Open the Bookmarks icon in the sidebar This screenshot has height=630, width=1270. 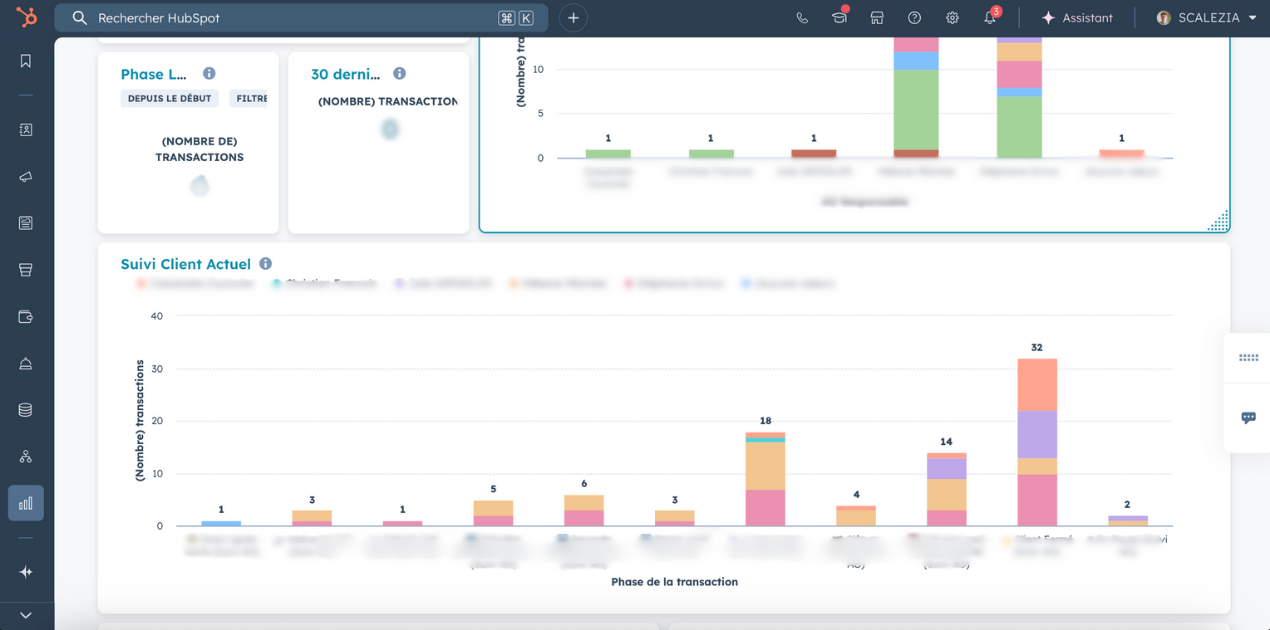click(26, 61)
